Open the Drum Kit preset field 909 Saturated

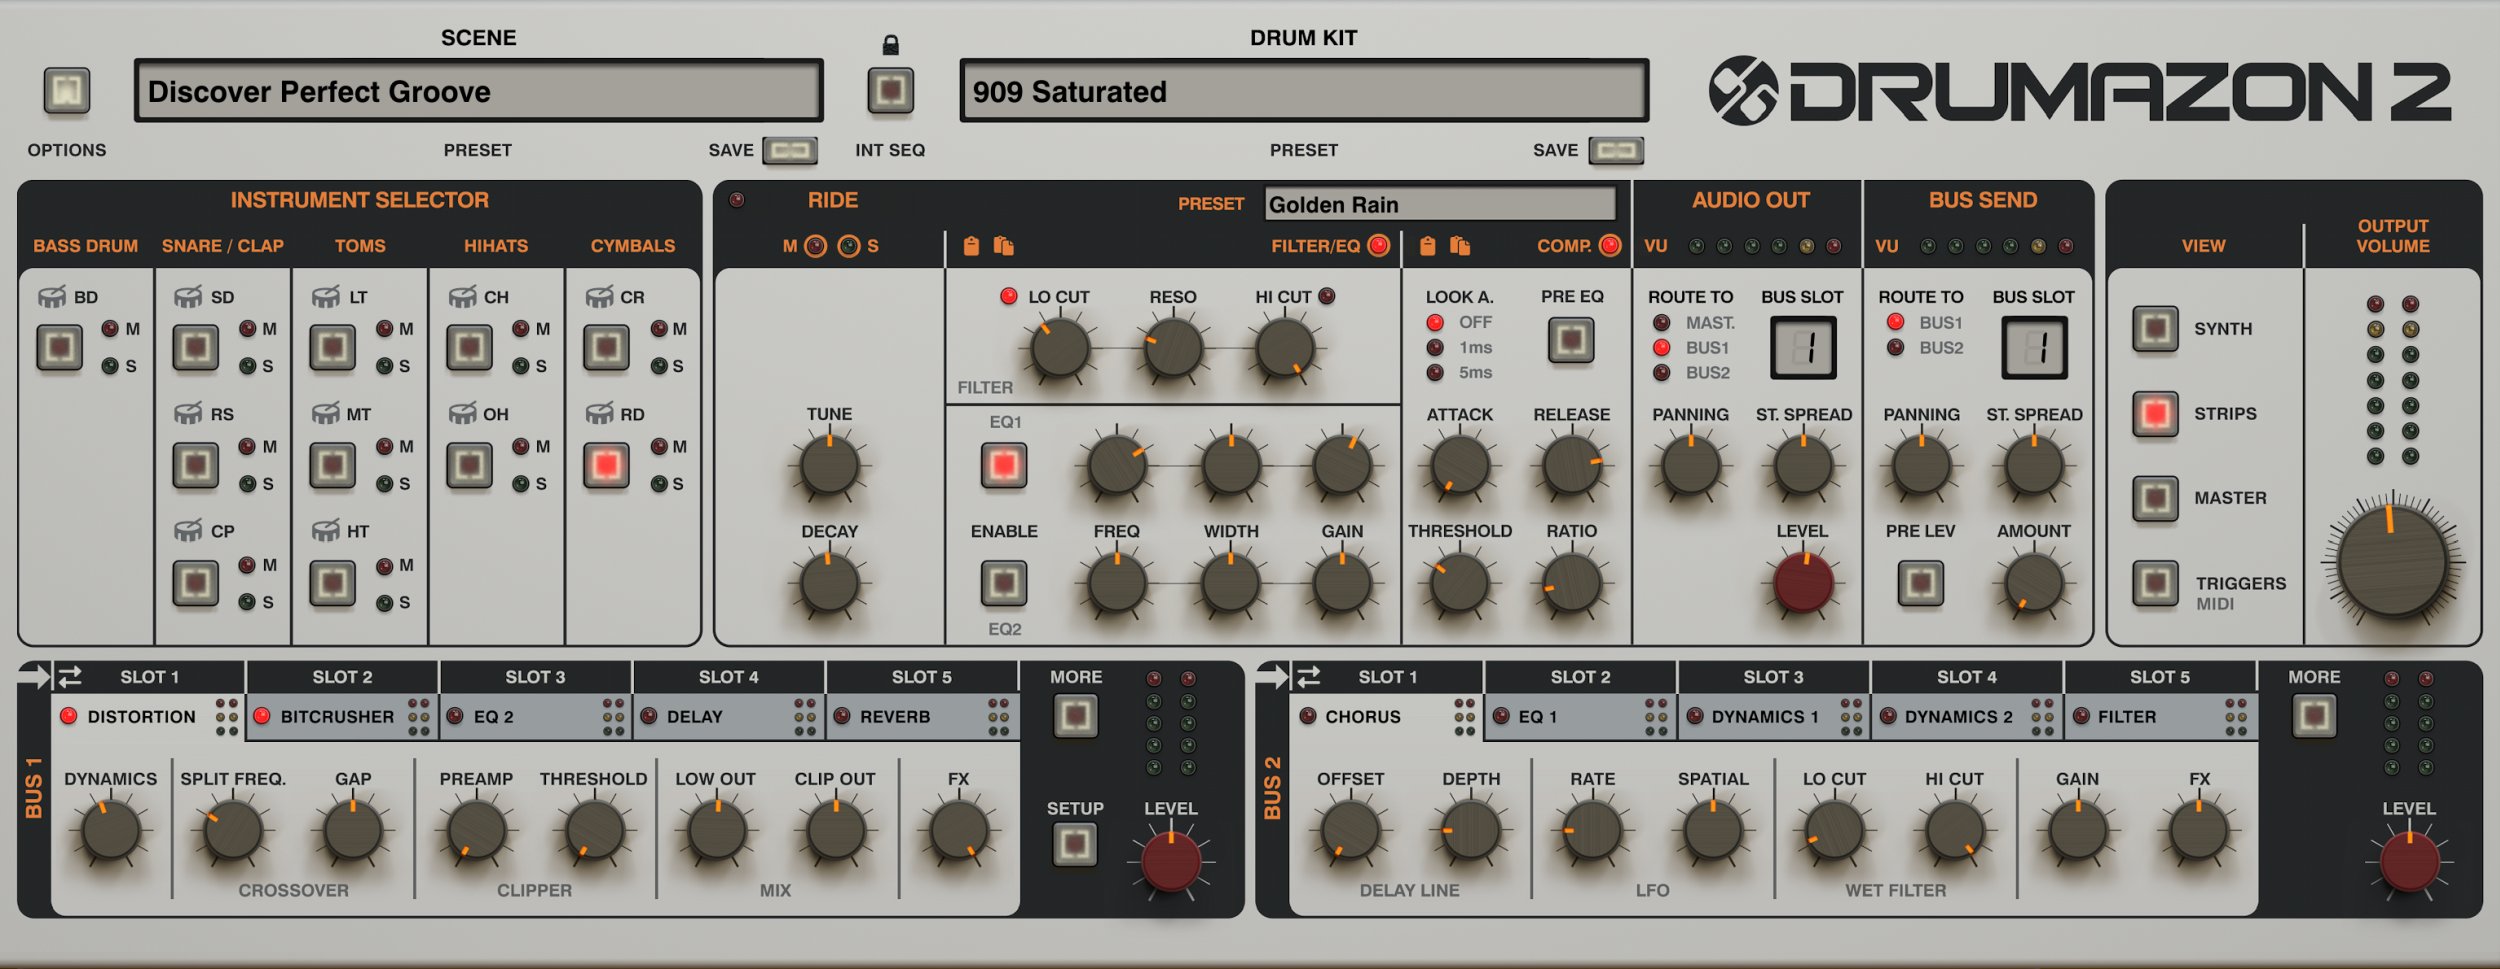[1304, 91]
